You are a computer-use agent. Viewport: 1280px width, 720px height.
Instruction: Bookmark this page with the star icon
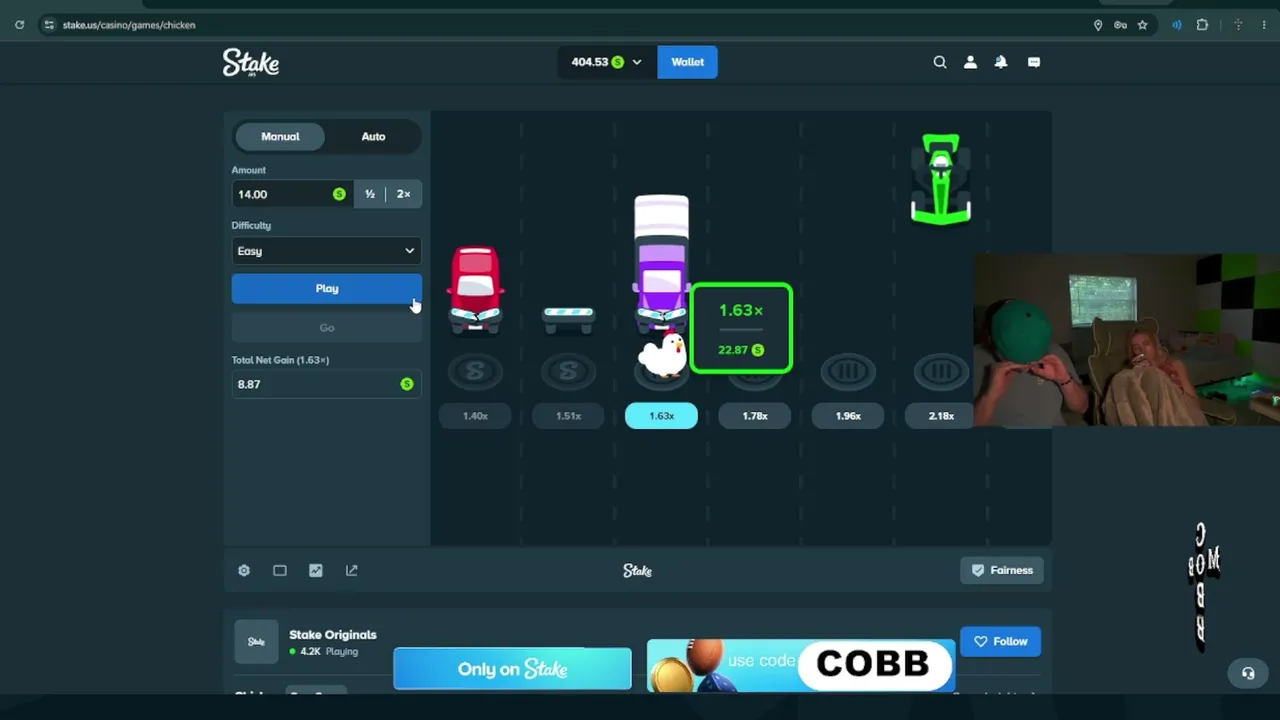pyautogui.click(x=1142, y=25)
